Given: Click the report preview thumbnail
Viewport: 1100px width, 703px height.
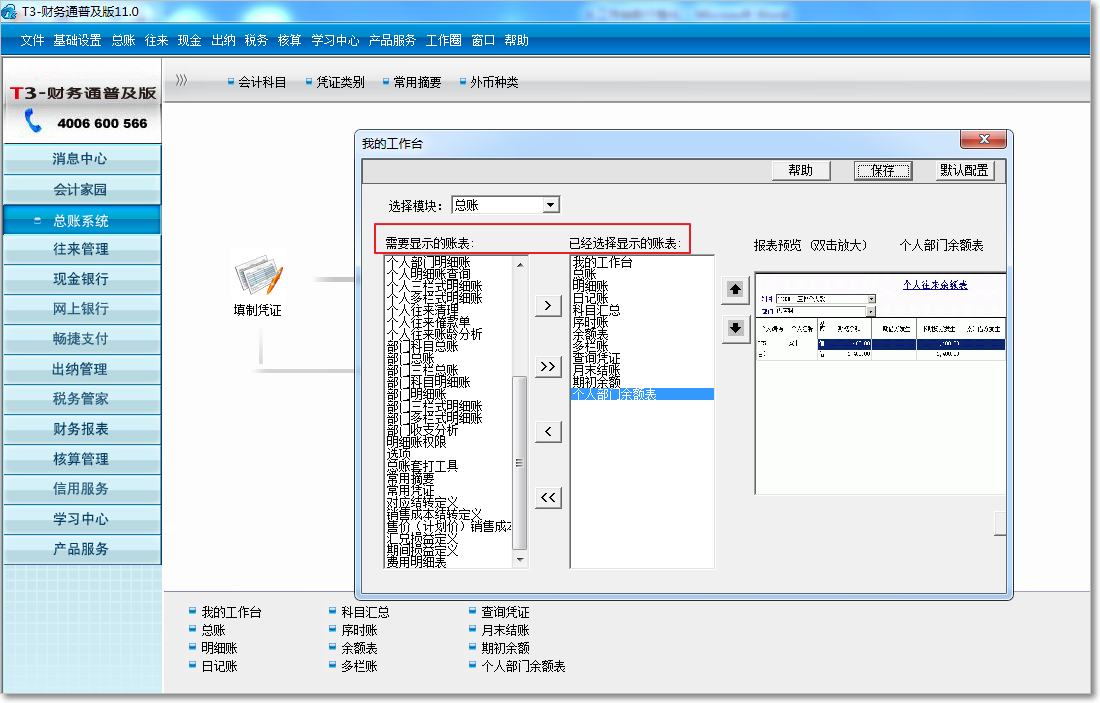Looking at the screenshot, I should 880,383.
